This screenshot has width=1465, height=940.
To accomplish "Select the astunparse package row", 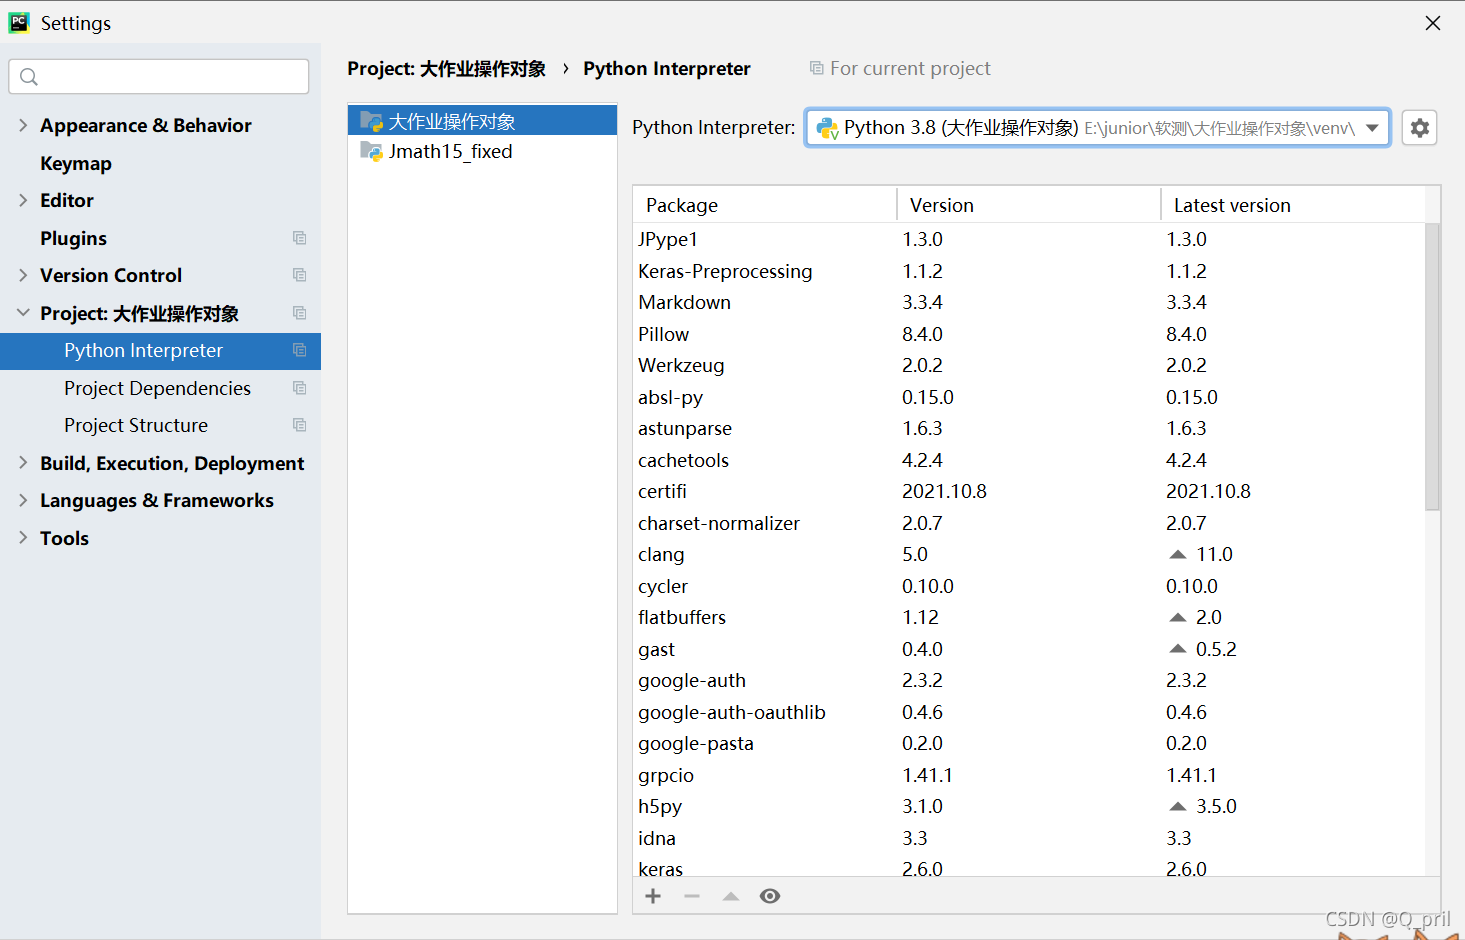I will (1029, 428).
